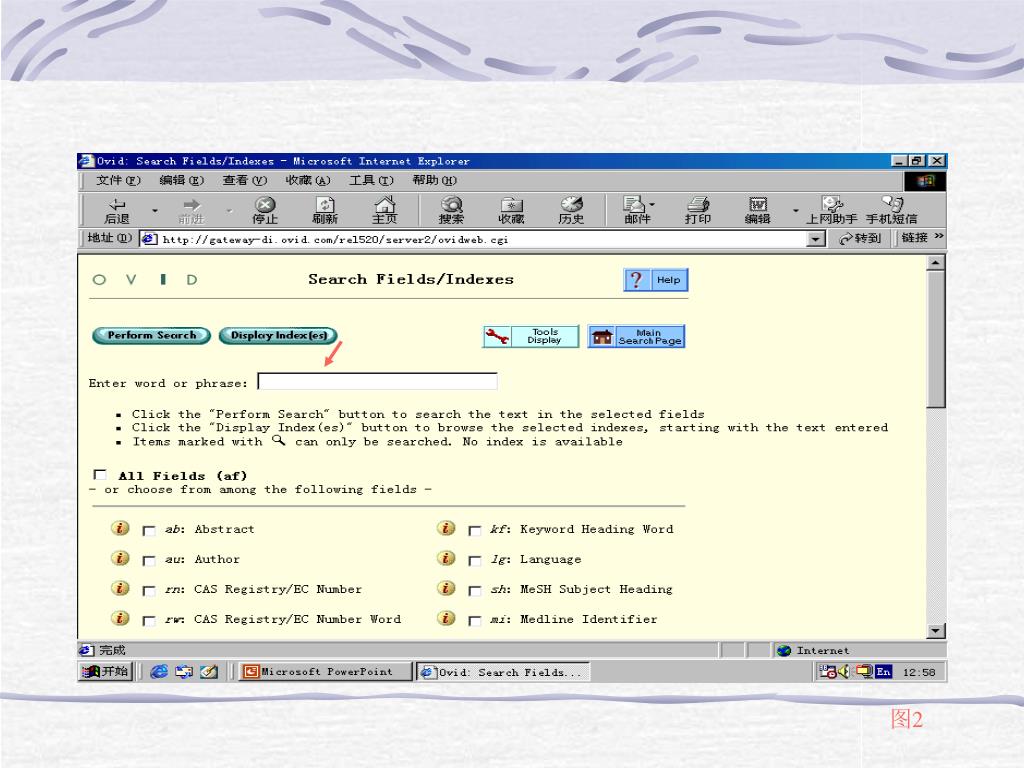The height and width of the screenshot is (768, 1024).
Task: Expand the 链接 links bar chevron
Action: [x=938, y=236]
